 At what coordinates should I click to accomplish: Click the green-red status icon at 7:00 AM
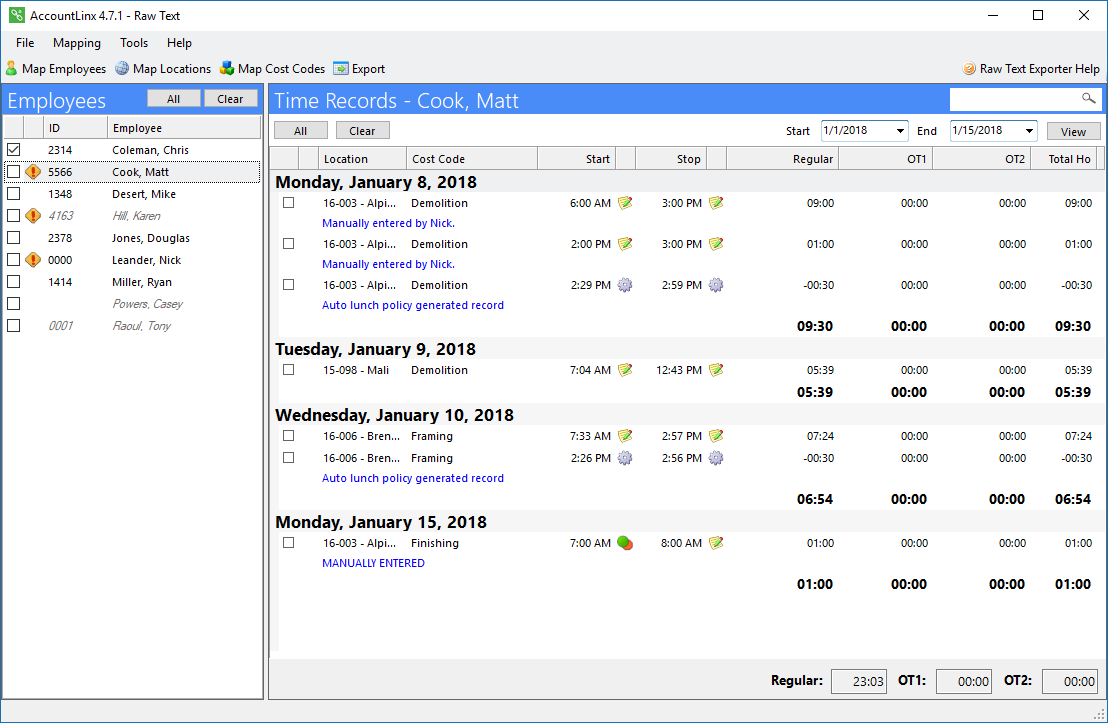click(x=625, y=543)
